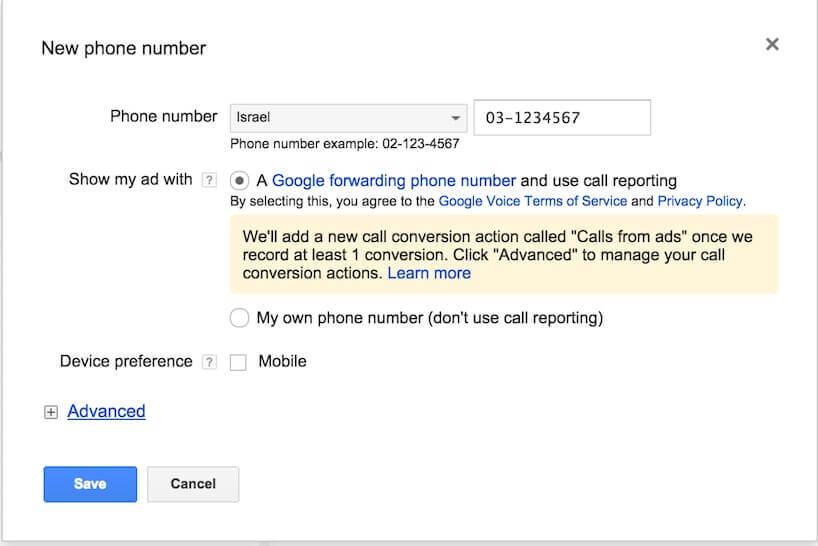Select the My own phone number radio button
Viewport: 818px width, 546px height.
(x=239, y=318)
